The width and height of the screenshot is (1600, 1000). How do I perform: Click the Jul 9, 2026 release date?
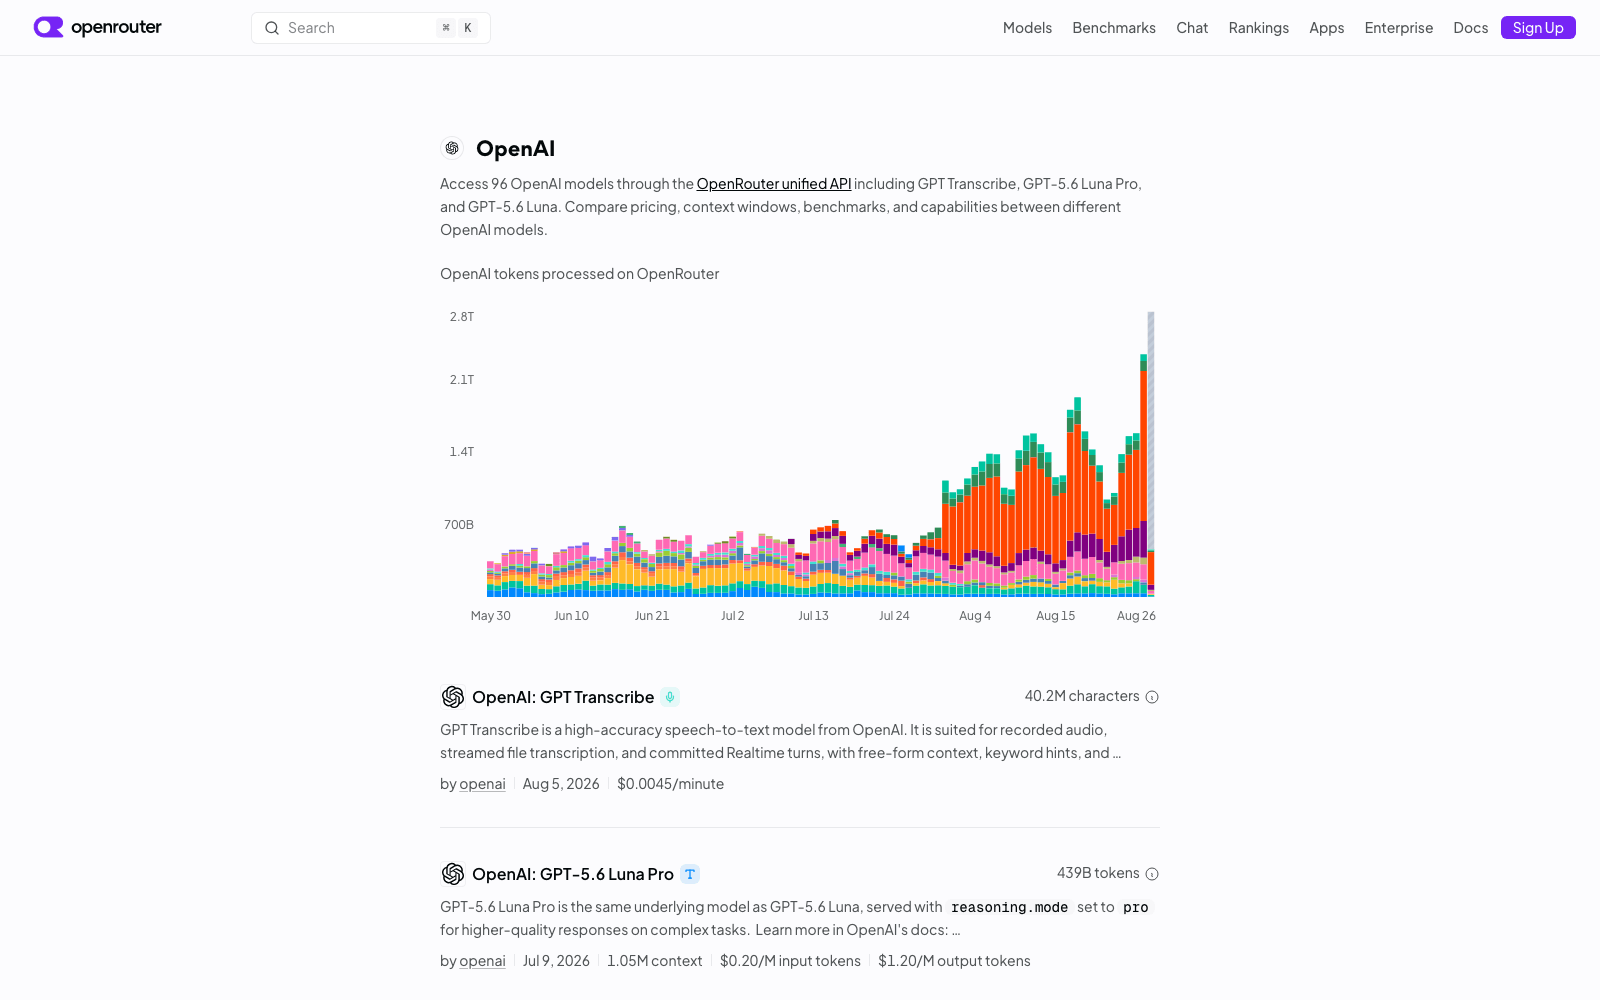(x=556, y=961)
